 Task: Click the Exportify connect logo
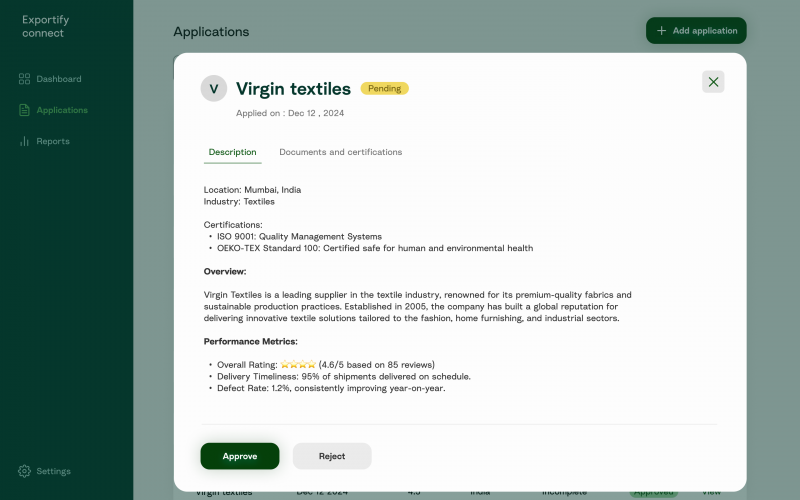coord(43,26)
